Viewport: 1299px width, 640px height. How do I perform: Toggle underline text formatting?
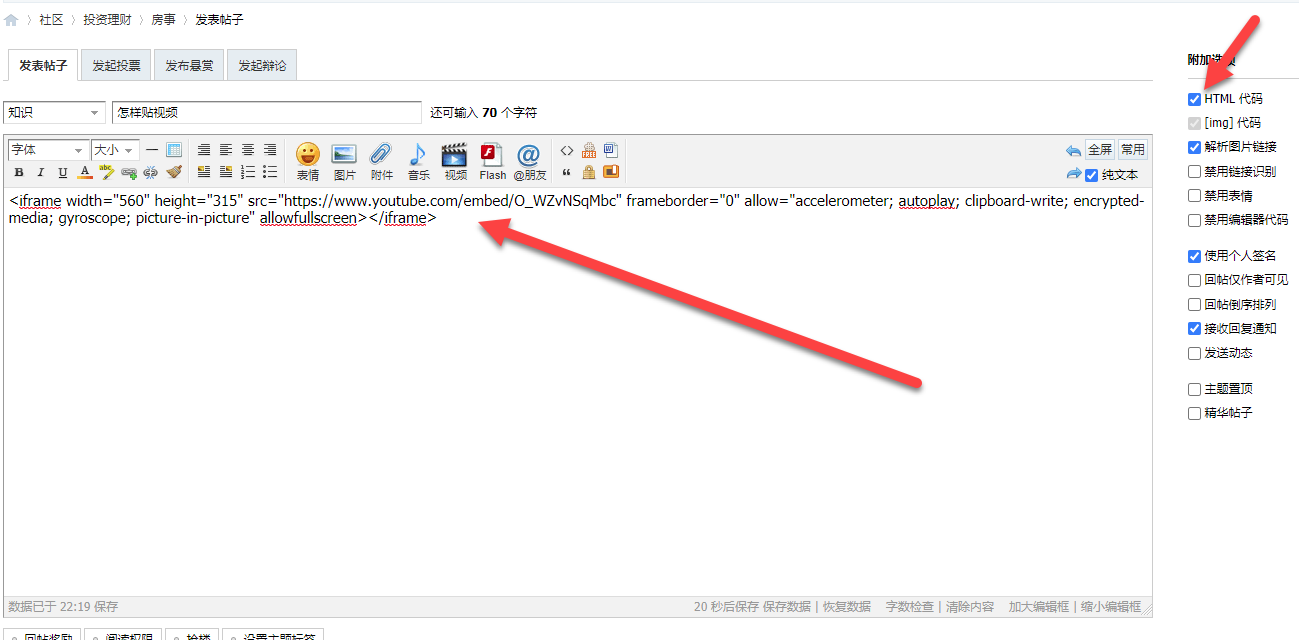click(x=62, y=172)
